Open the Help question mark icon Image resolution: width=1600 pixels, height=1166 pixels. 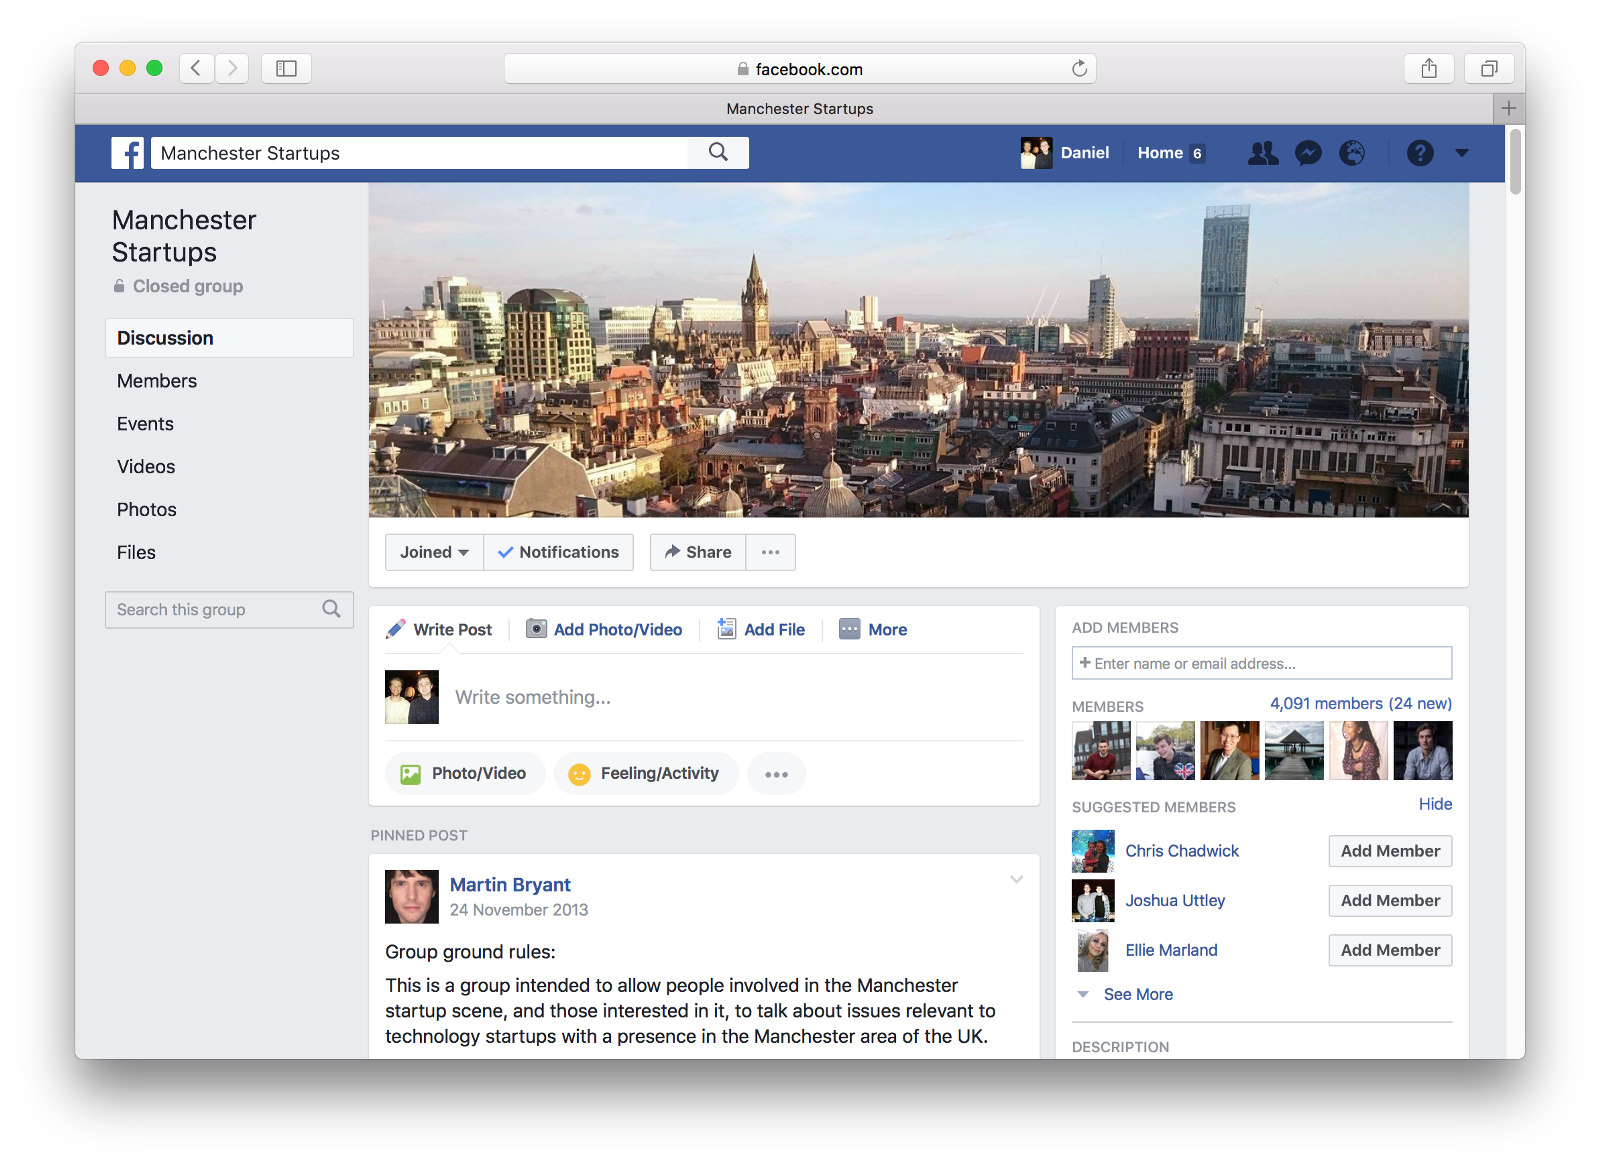click(x=1420, y=153)
